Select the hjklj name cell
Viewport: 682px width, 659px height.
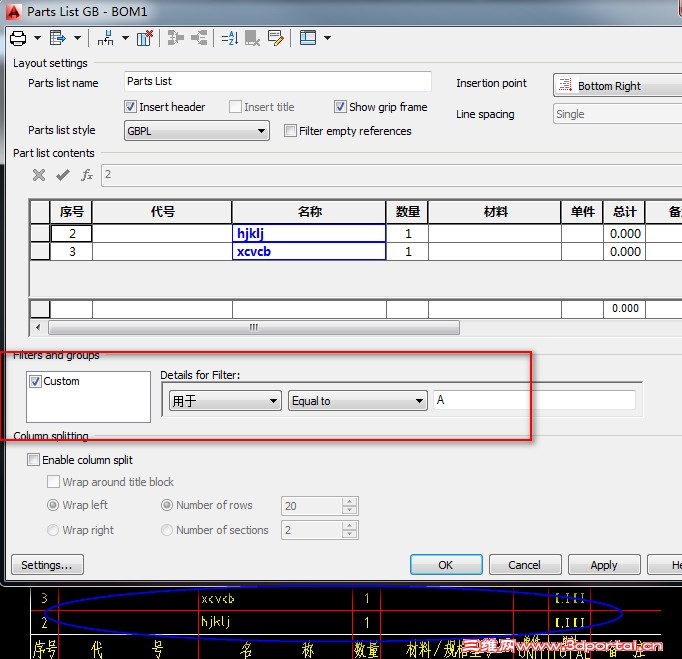pos(309,234)
